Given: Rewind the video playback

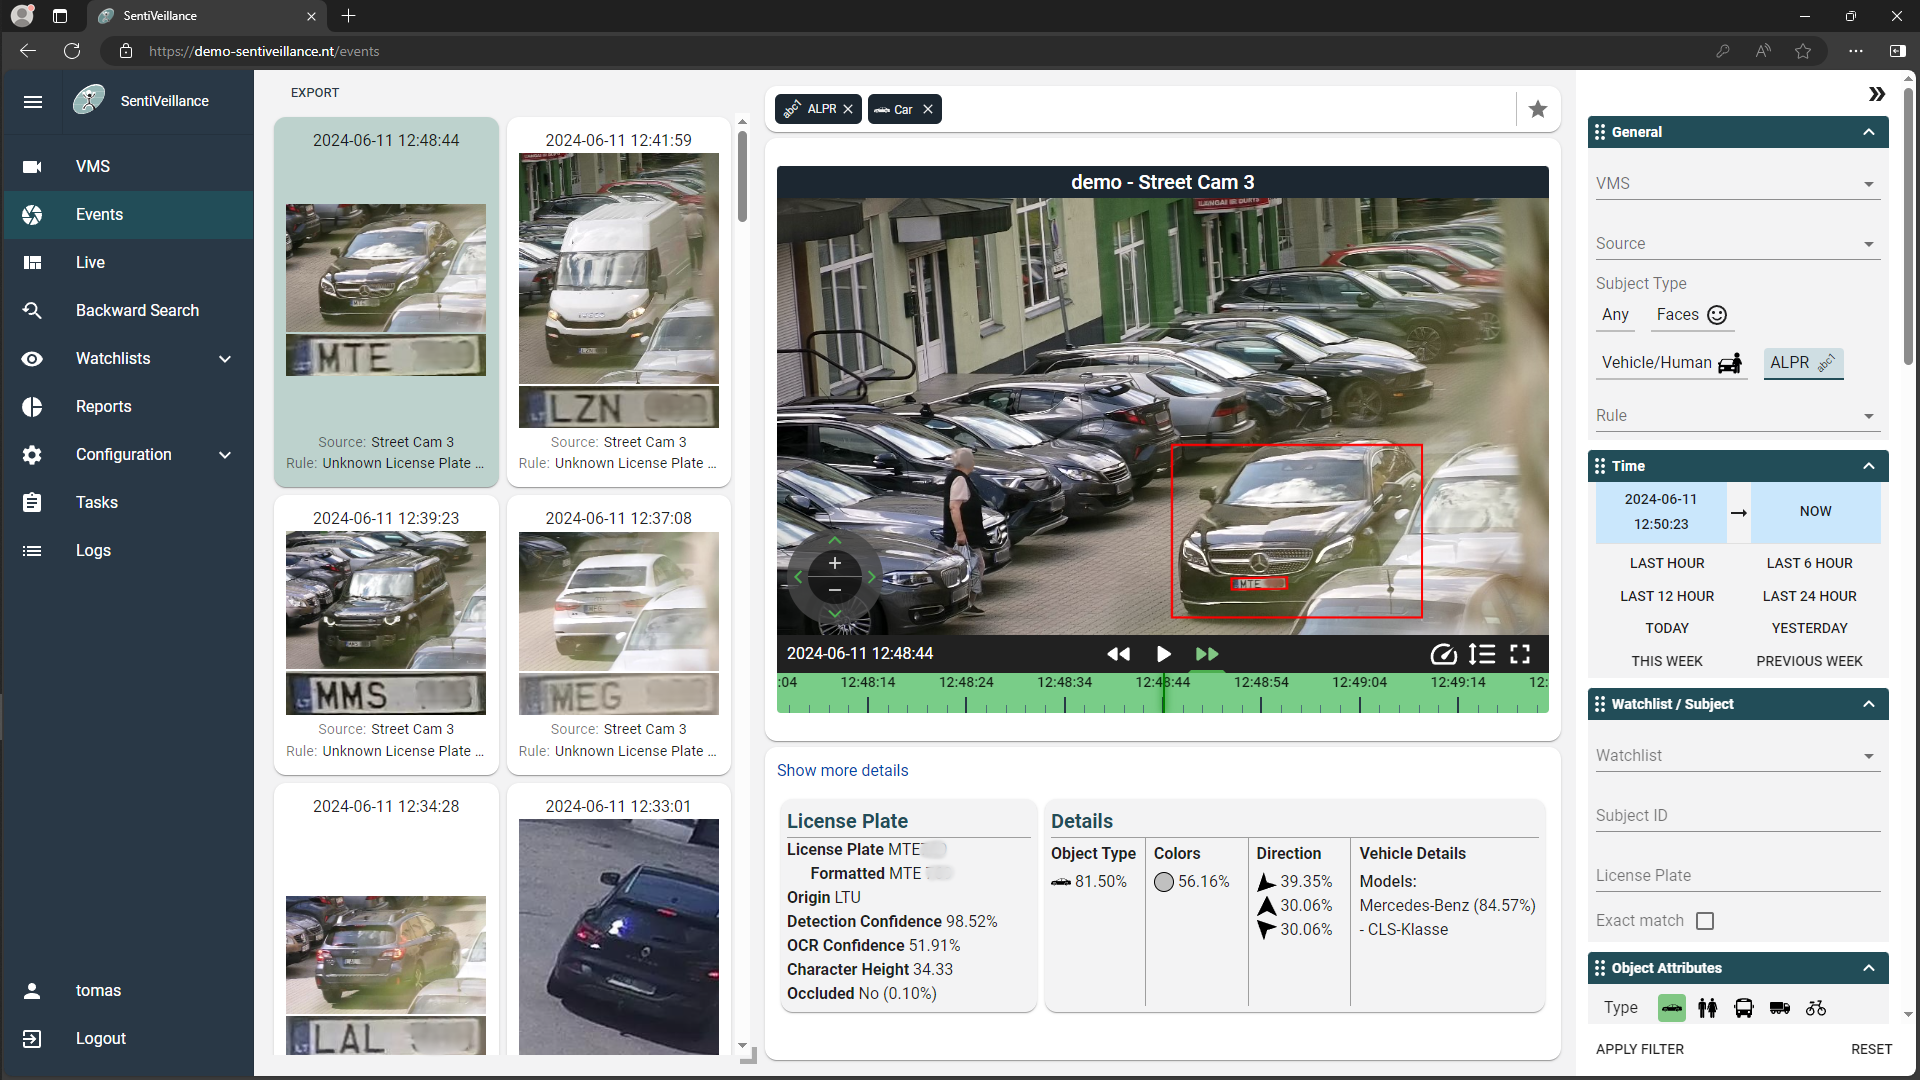Looking at the screenshot, I should point(1118,654).
